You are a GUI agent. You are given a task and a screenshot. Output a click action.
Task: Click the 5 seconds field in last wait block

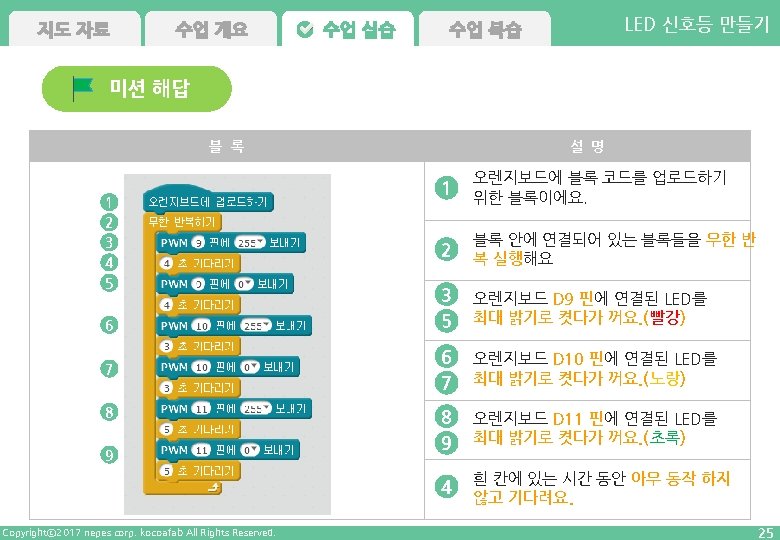coord(167,470)
